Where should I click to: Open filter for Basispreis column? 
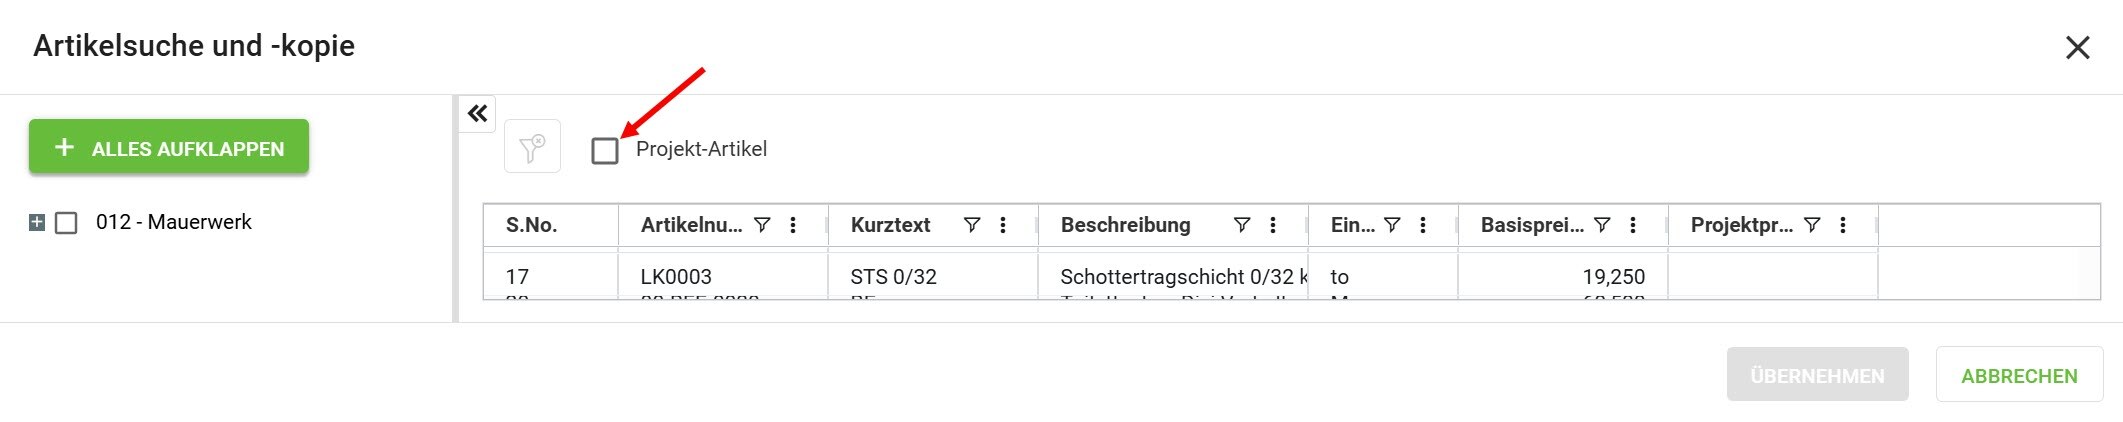tap(1602, 225)
